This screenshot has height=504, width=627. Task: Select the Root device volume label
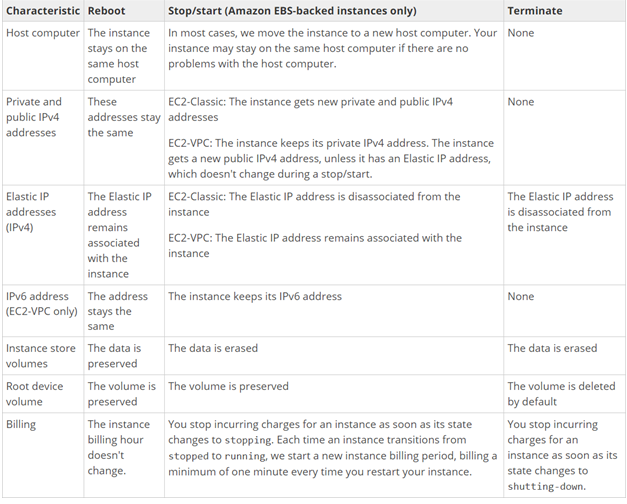tap(34, 394)
